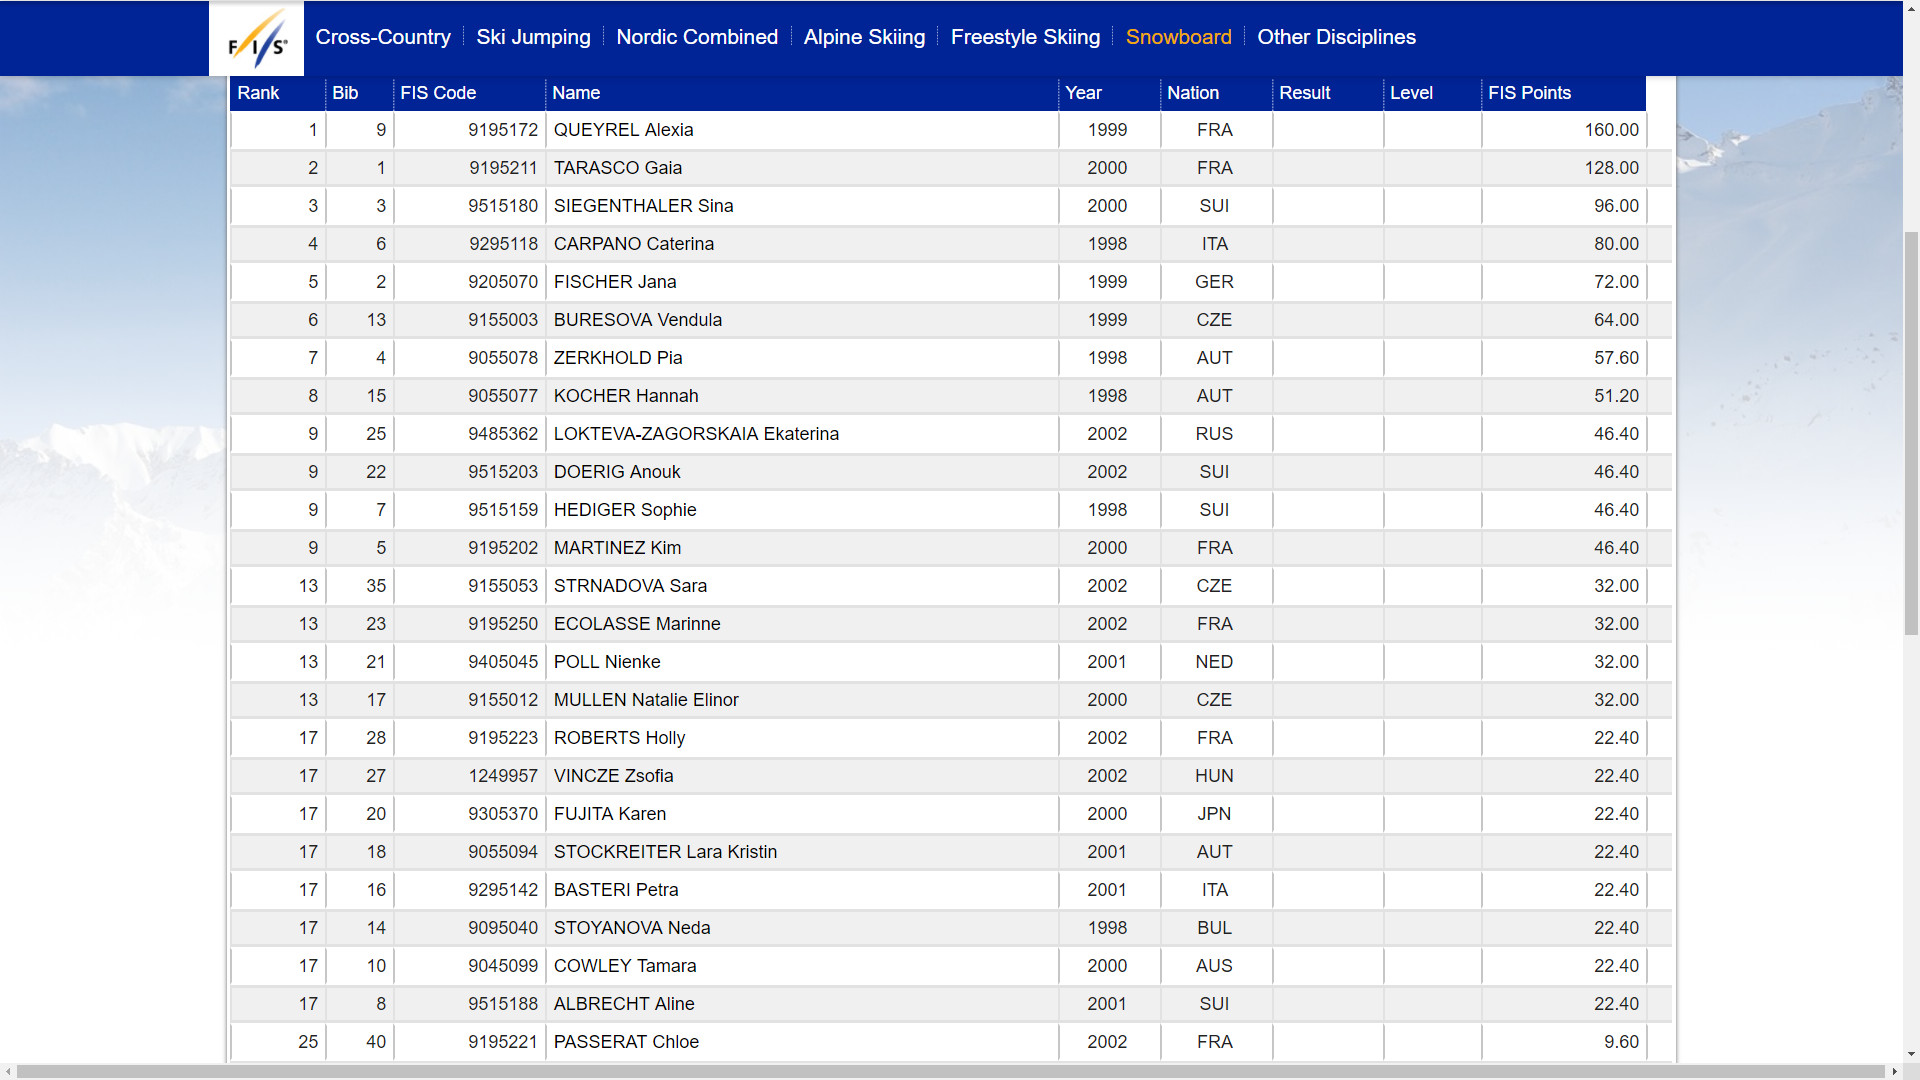Open the Cross-Country menu
1920x1080 pixels.
pos(383,37)
